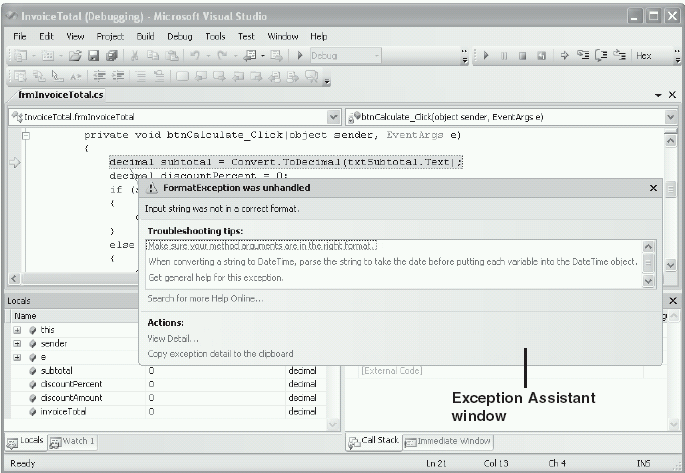The image size is (685, 473).
Task: Open the Debug solution configuration dropdown
Action: pyautogui.click(x=376, y=55)
